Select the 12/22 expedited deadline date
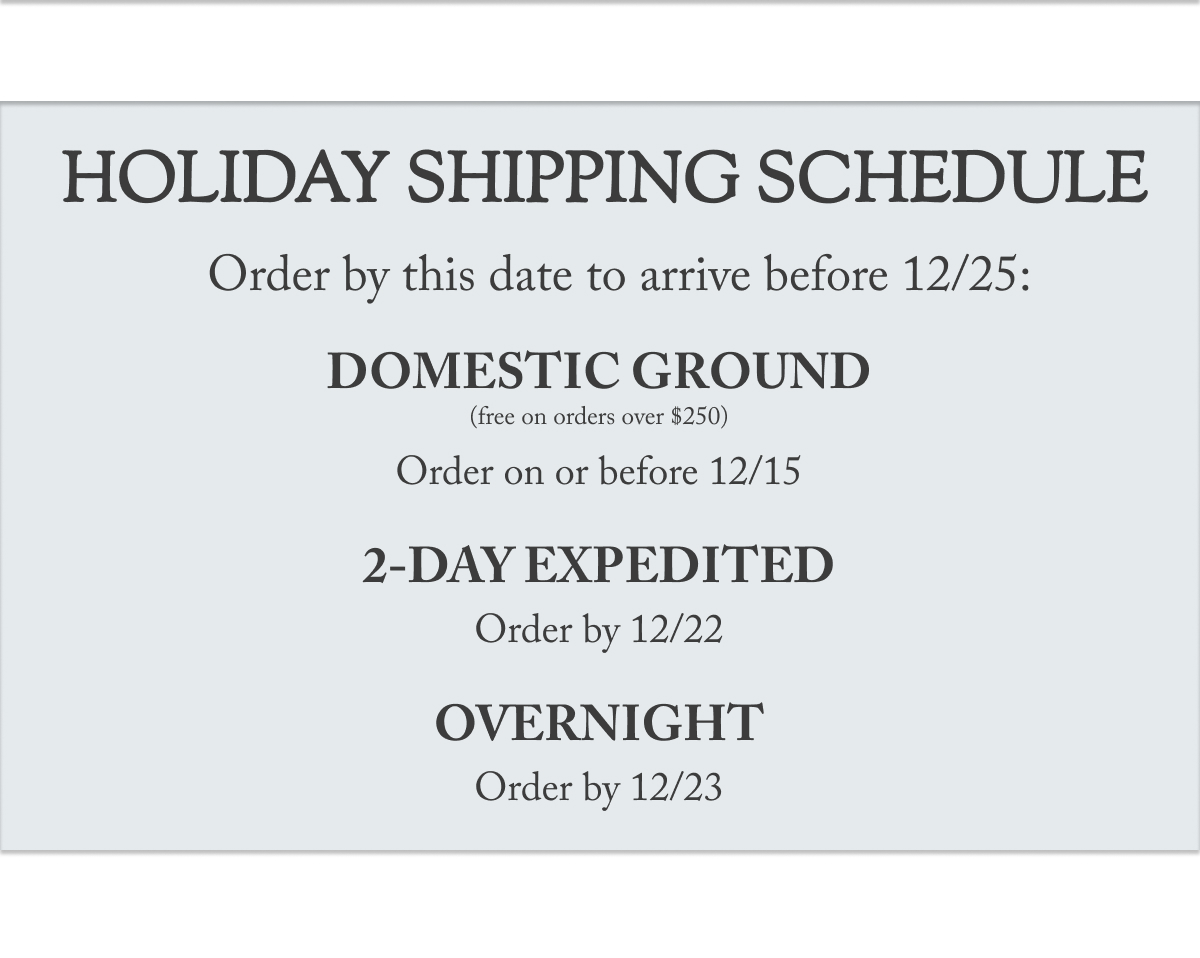The width and height of the screenshot is (1200, 958). tap(677, 630)
